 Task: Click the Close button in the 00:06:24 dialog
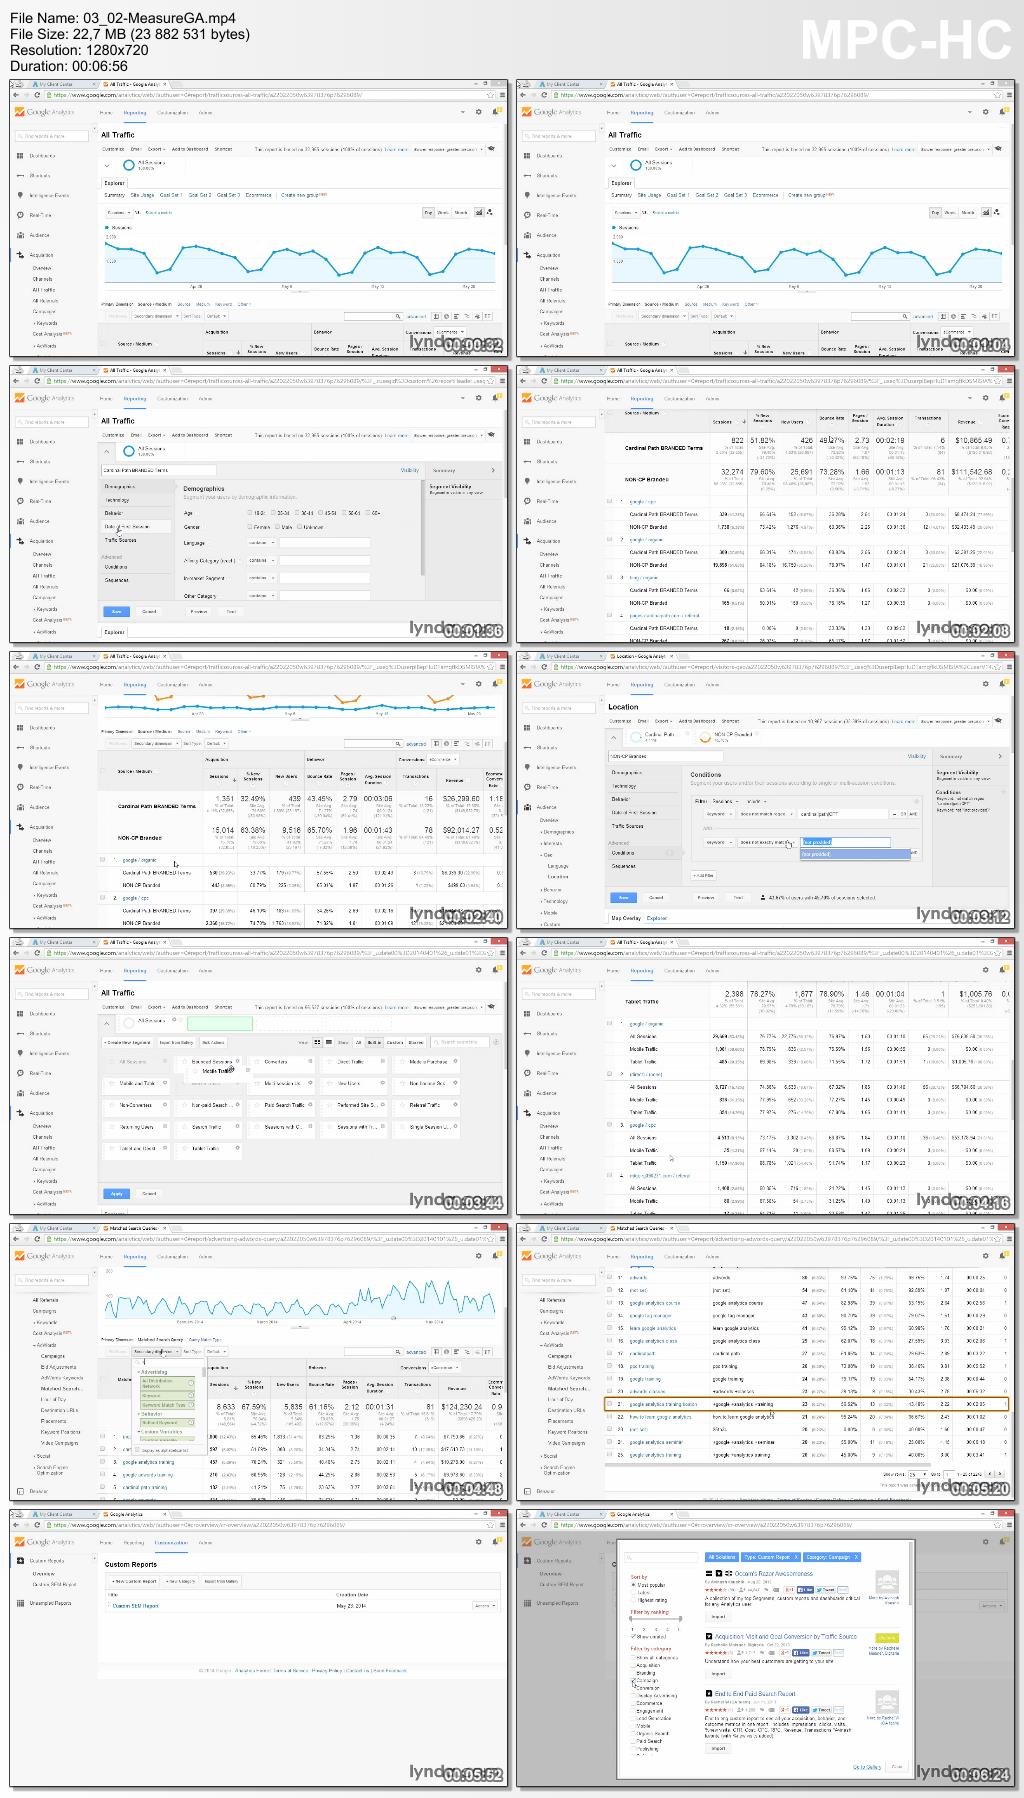tap(896, 1766)
